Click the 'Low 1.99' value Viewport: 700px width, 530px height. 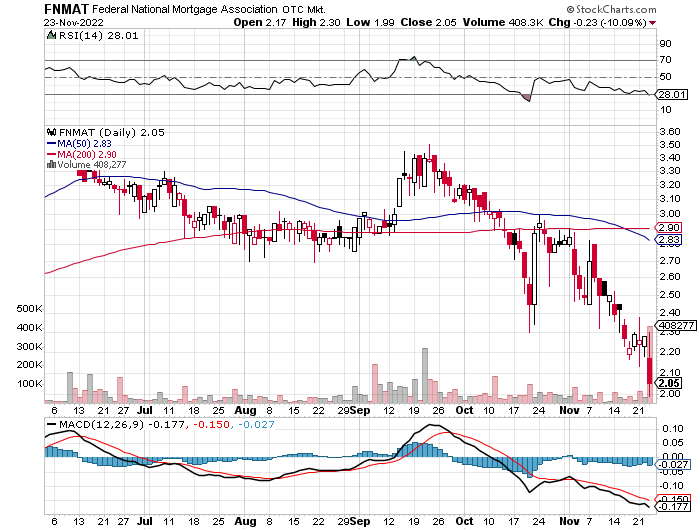pyautogui.click(x=370, y=22)
